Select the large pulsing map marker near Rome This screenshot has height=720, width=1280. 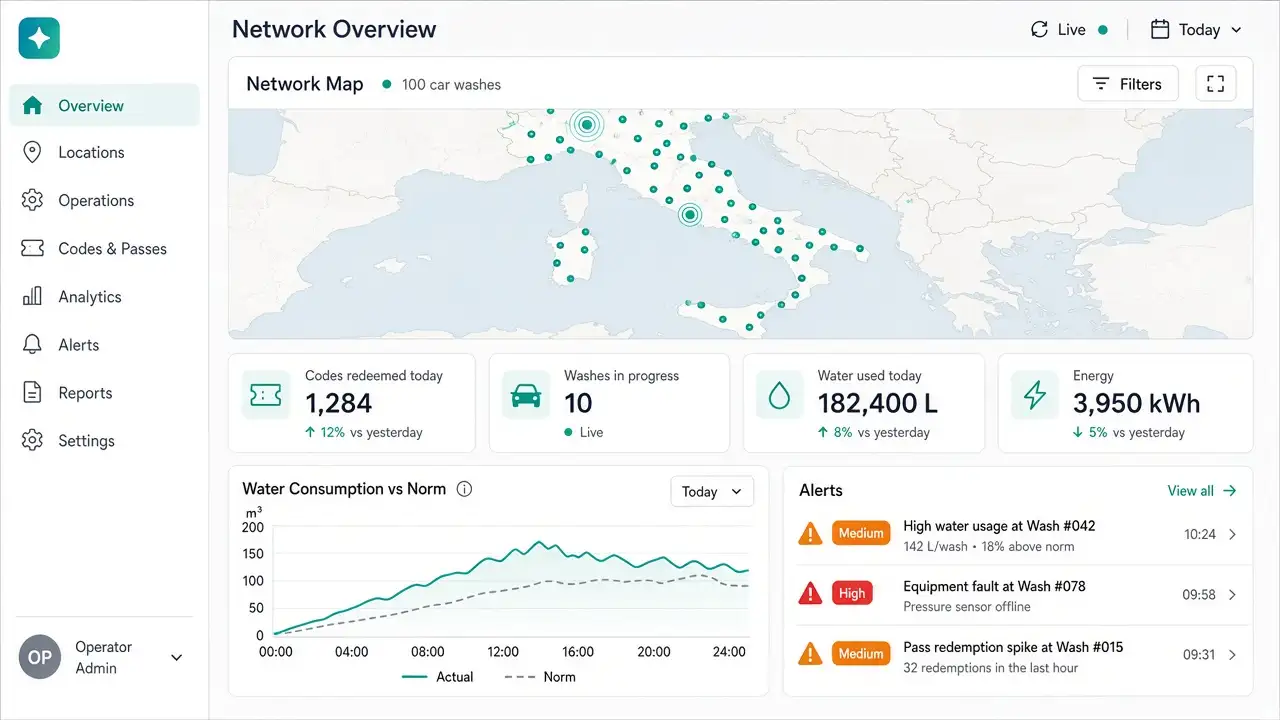[689, 214]
